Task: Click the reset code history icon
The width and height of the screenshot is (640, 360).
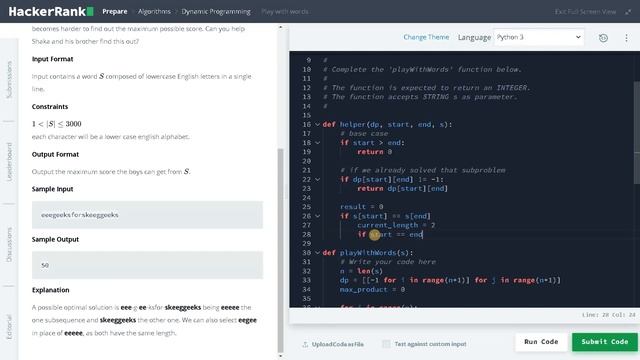Action: [603, 38]
